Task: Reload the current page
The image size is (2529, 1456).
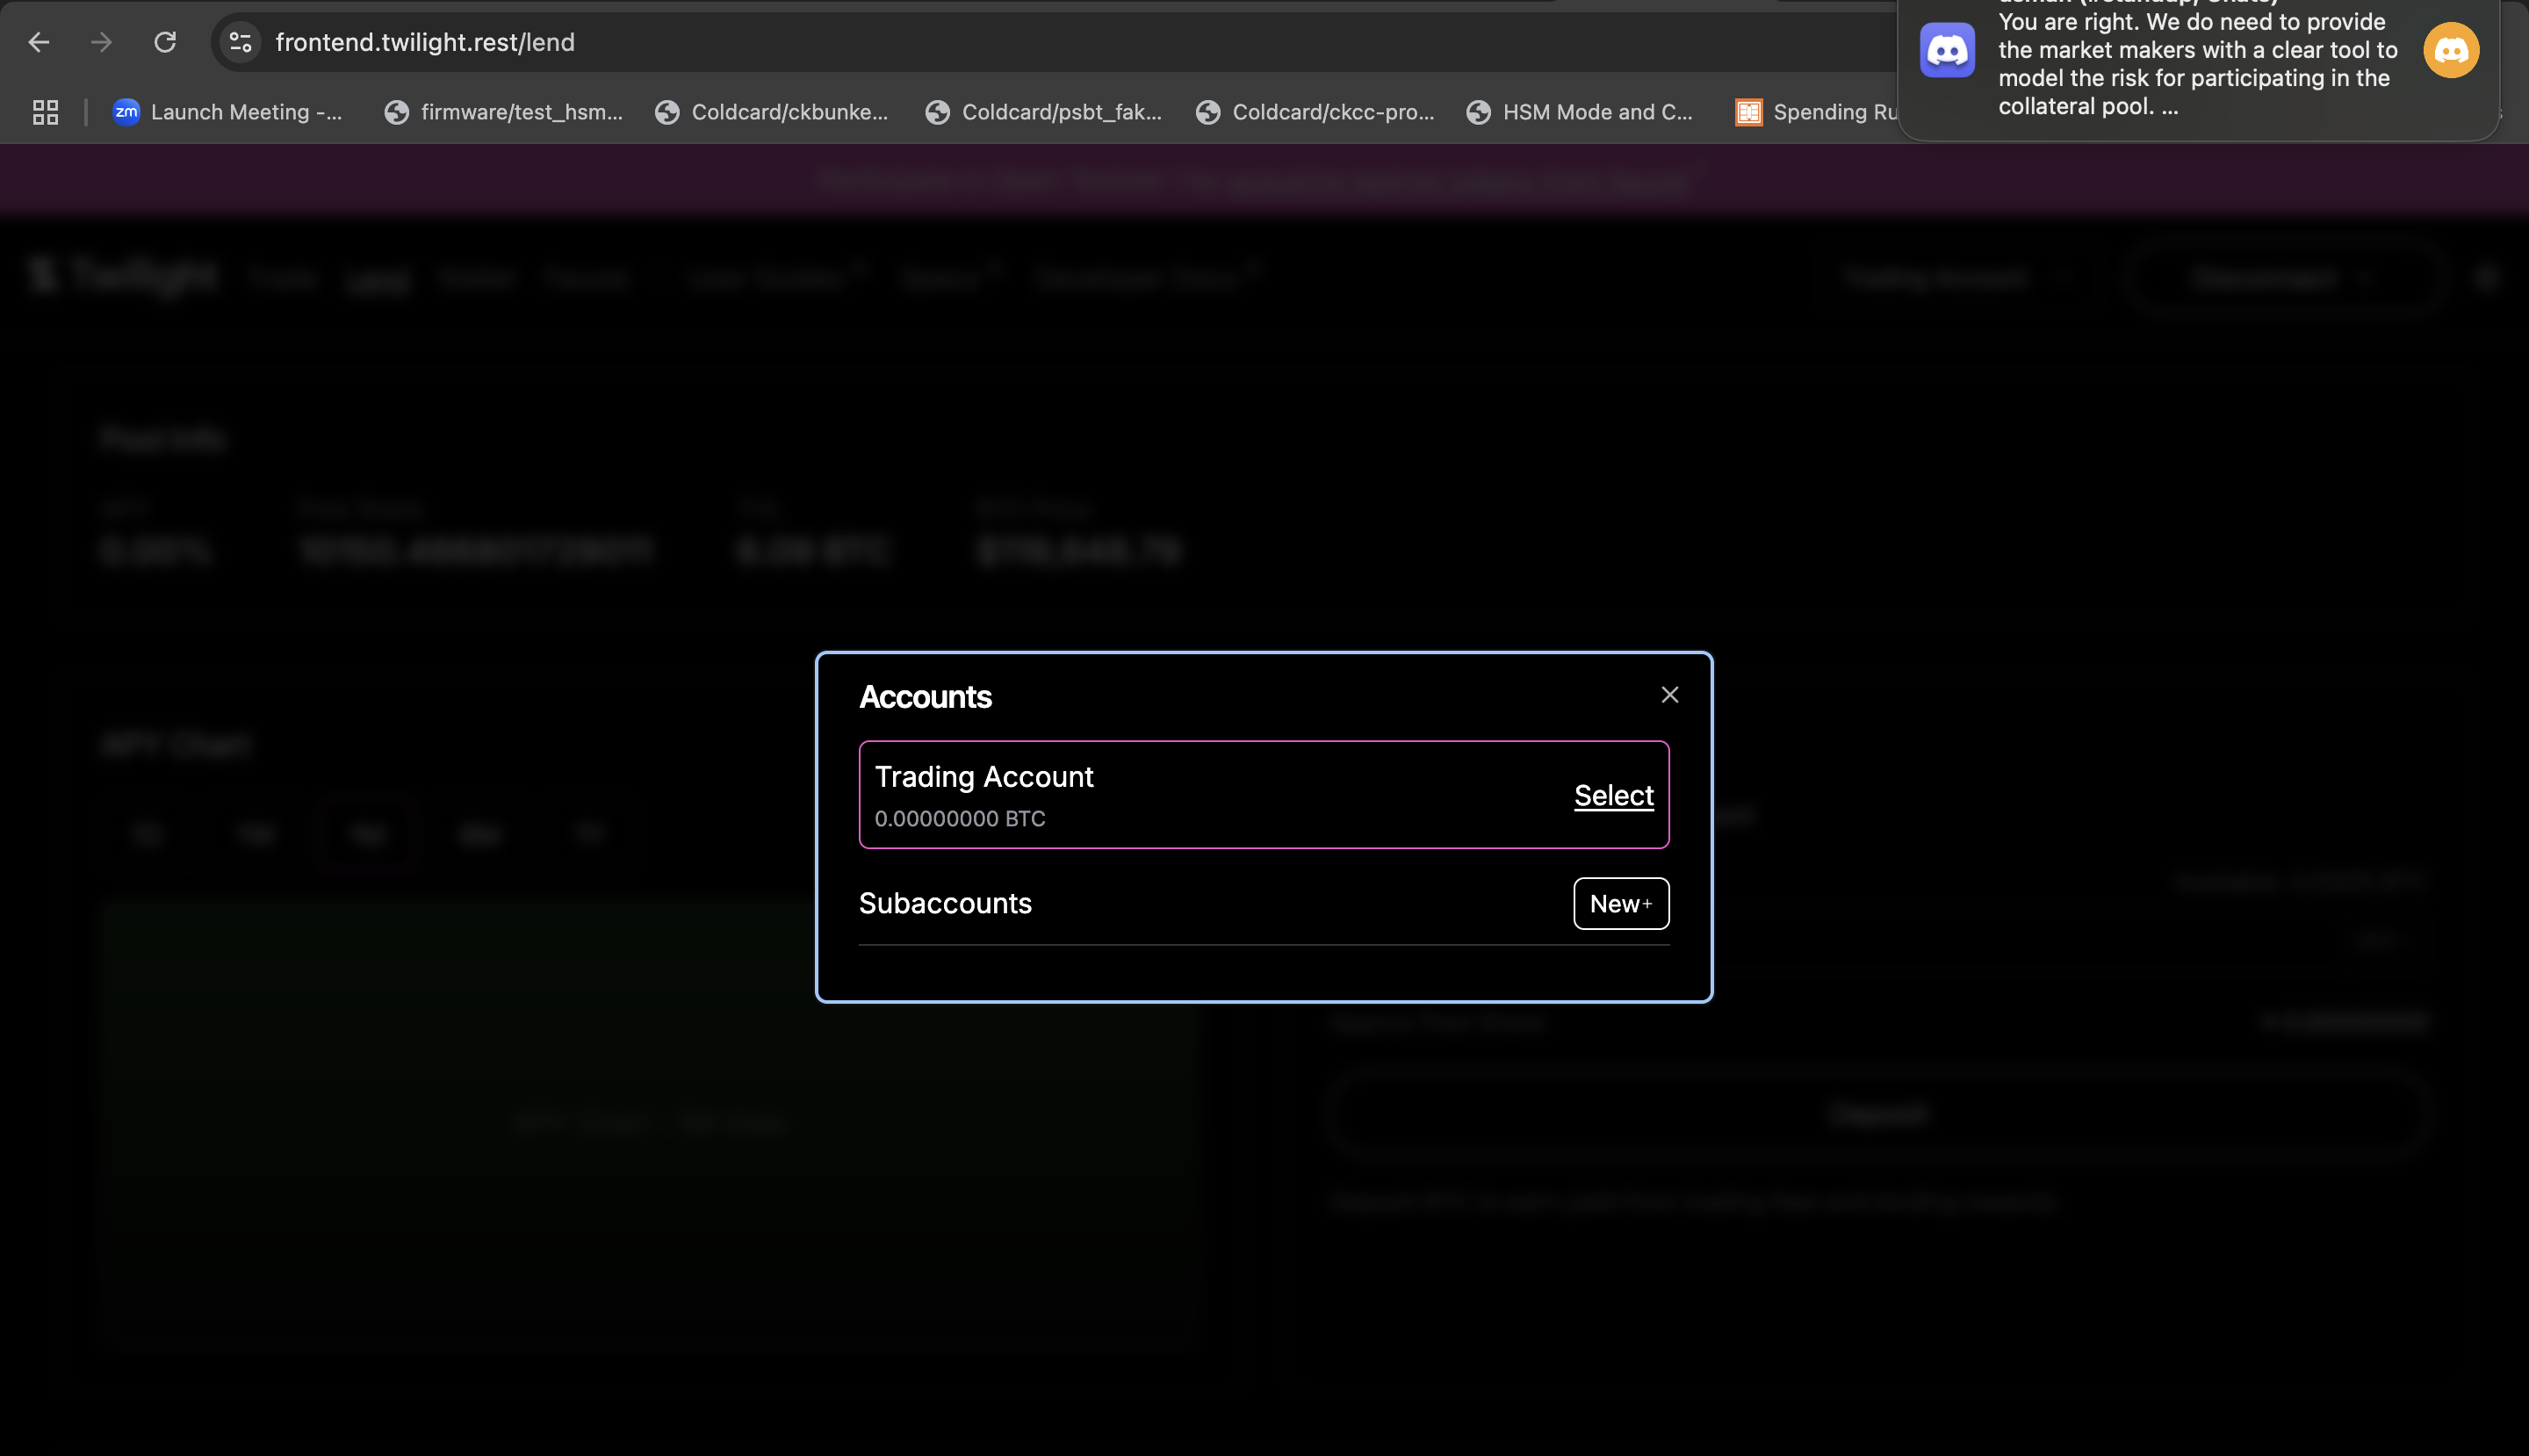Action: 165,42
